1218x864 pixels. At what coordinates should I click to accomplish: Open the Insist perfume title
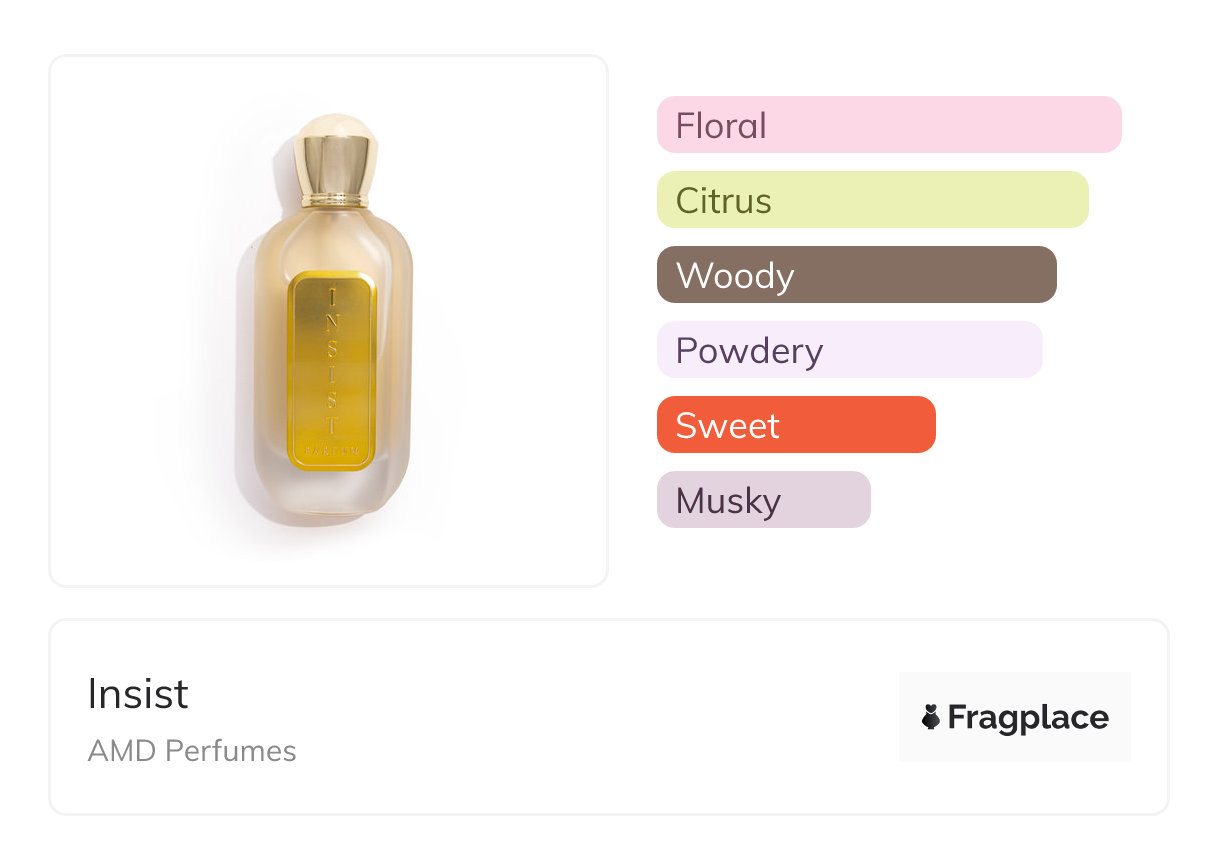[138, 694]
